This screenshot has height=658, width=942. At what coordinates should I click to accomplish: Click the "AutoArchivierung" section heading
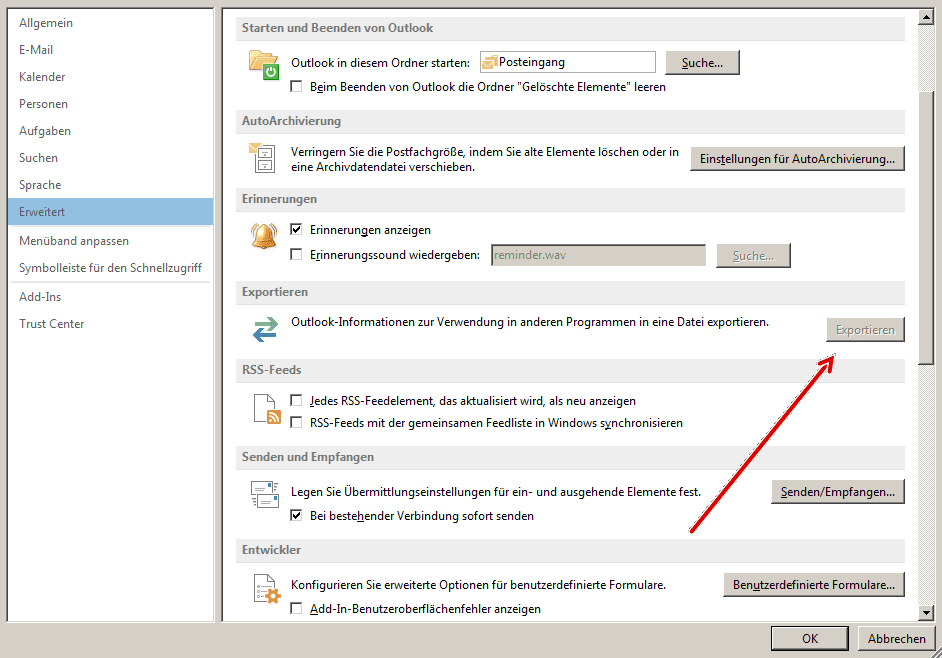[291, 121]
